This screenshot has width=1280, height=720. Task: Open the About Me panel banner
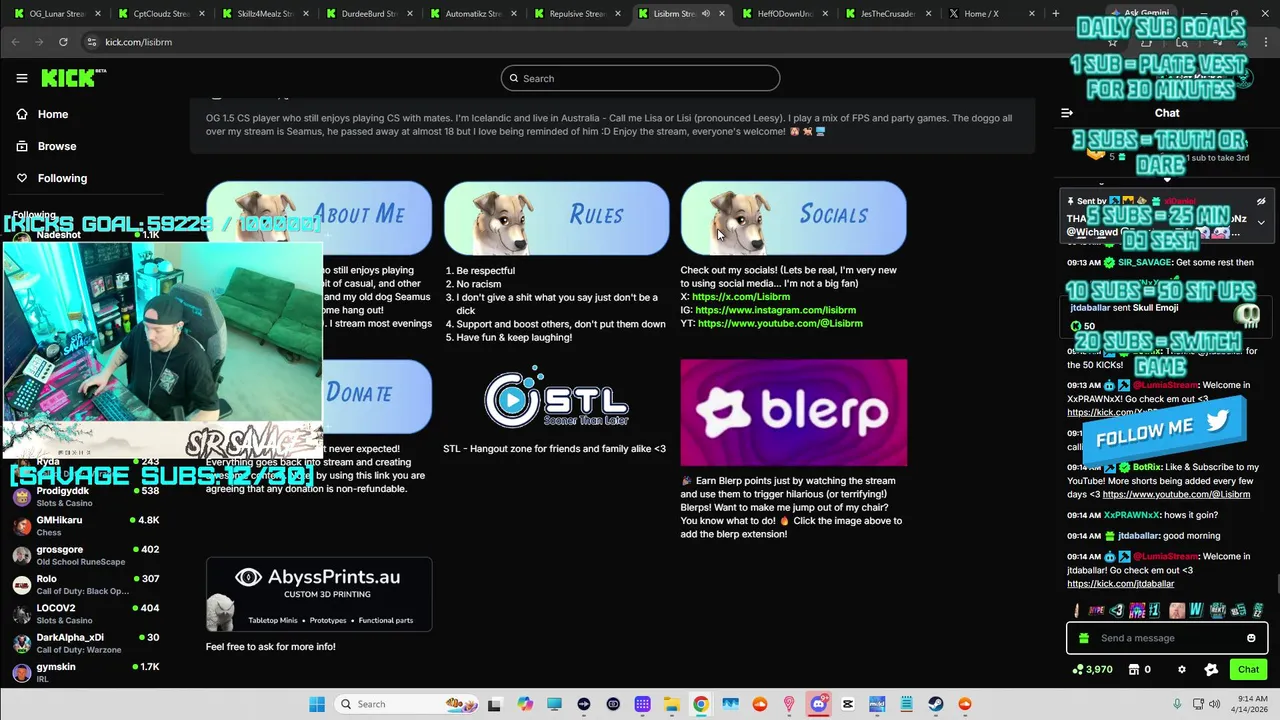(x=319, y=216)
